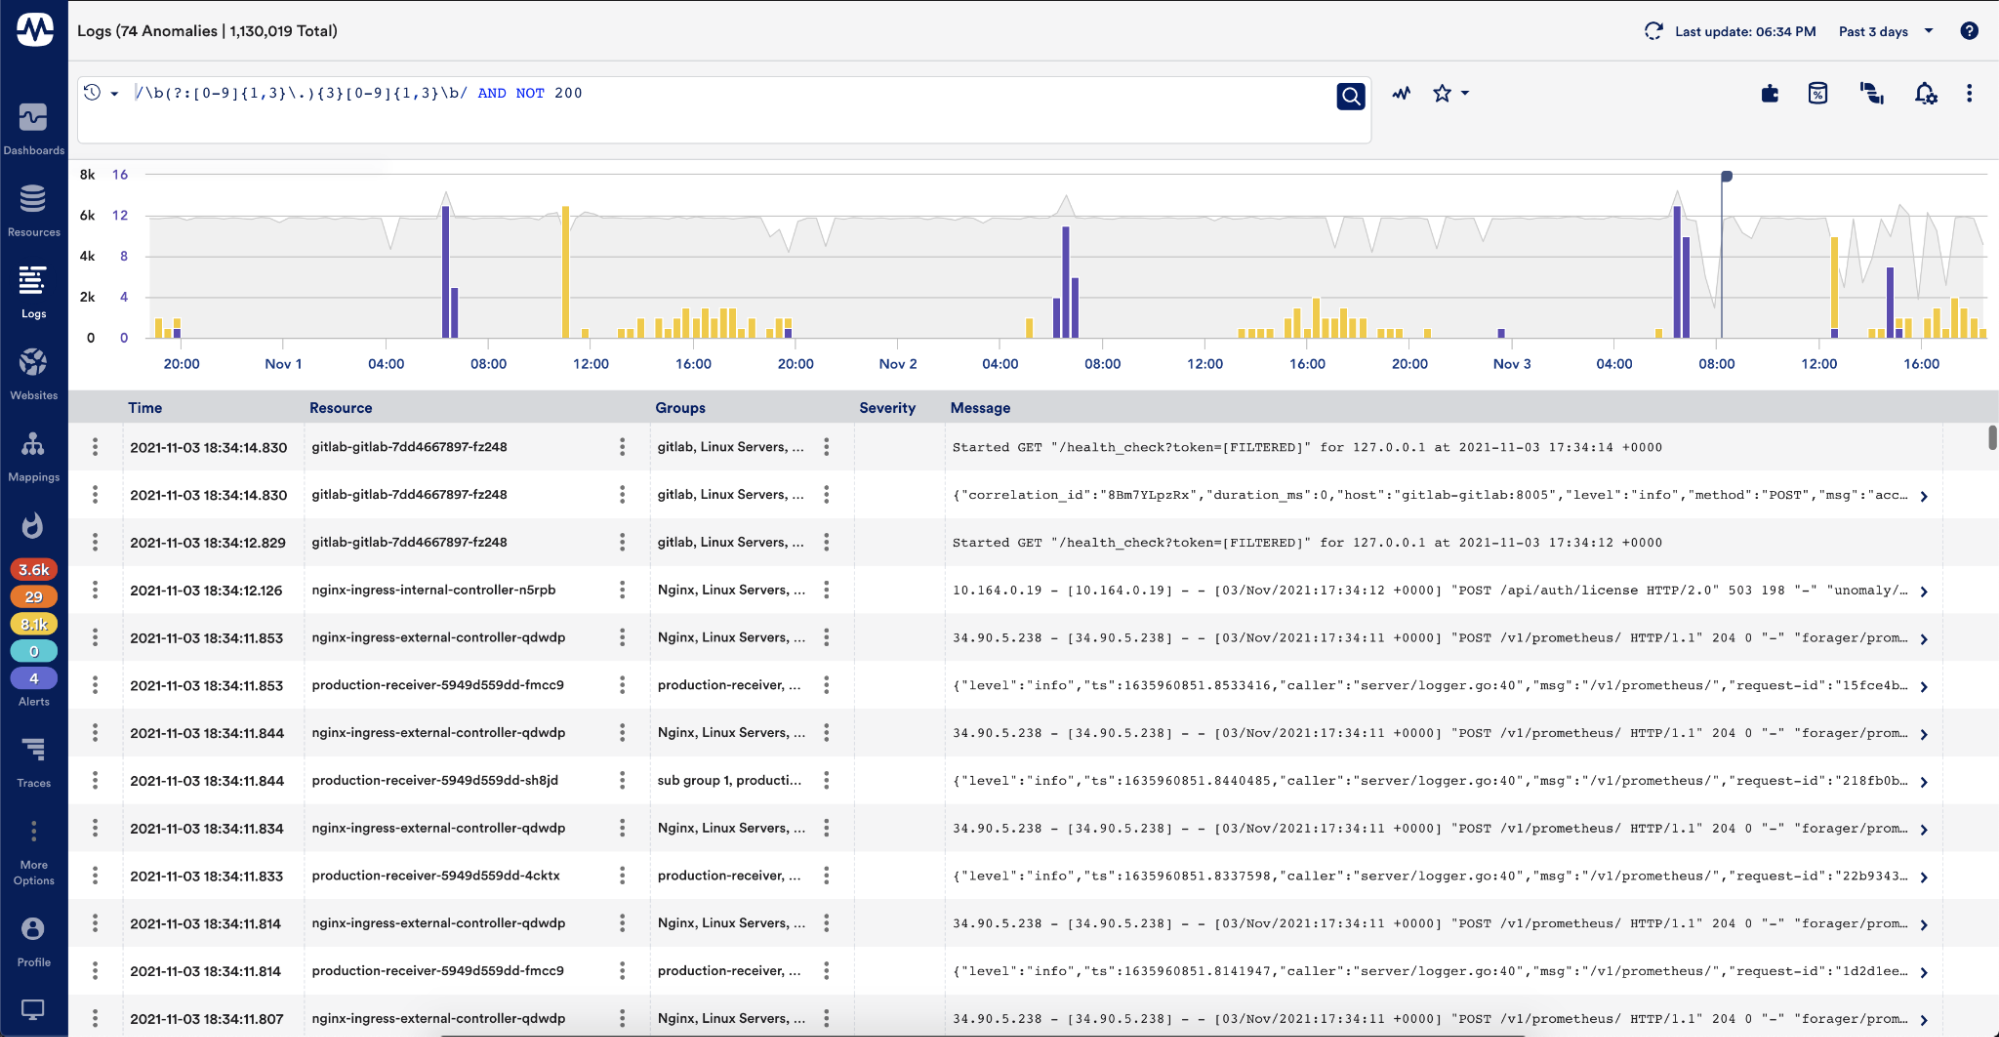Open groups menu for first gitlab row
This screenshot has height=1037, width=1999.
click(826, 447)
